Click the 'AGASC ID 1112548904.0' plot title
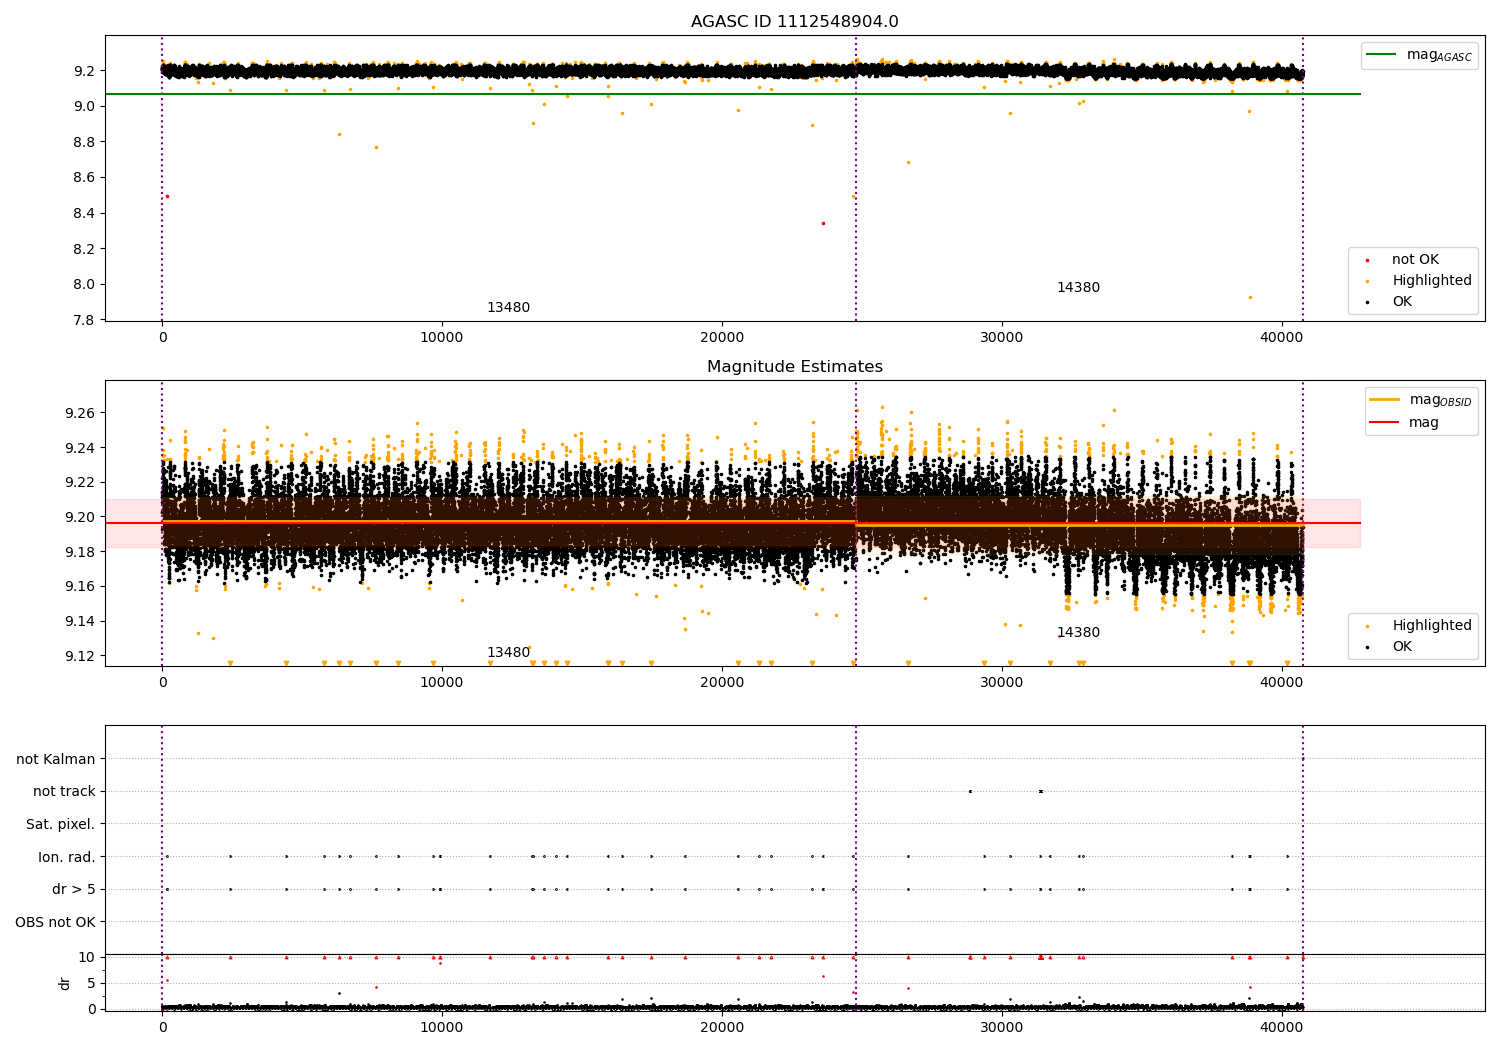 point(794,22)
